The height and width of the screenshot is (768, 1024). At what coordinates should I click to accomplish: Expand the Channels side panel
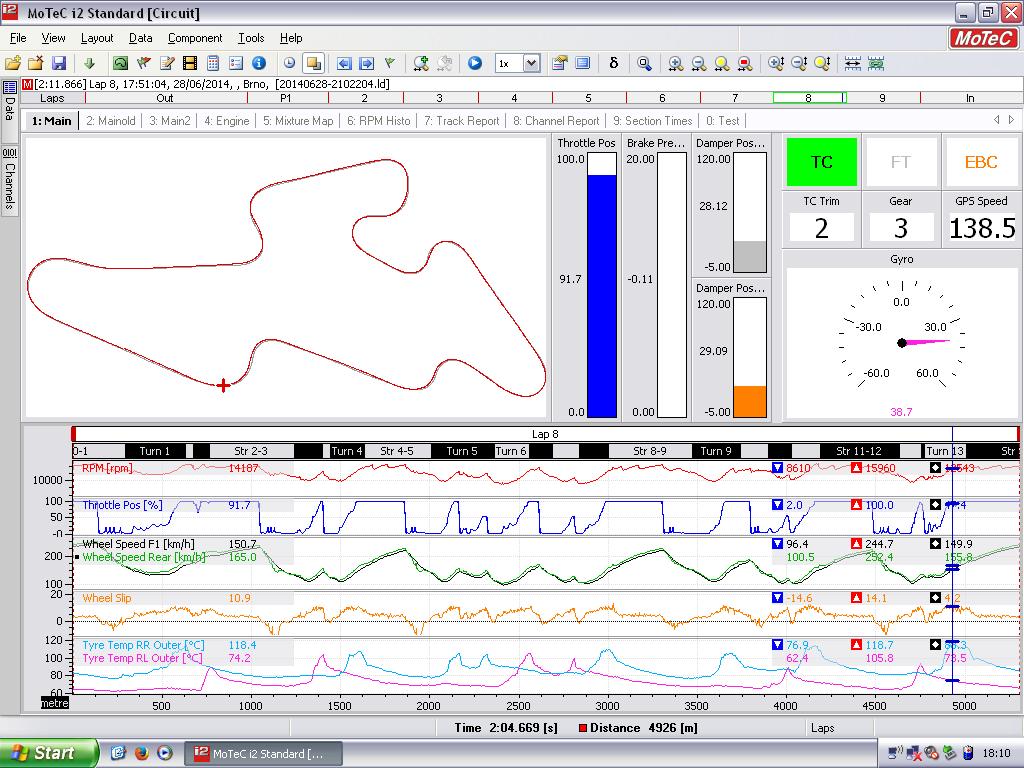(x=9, y=180)
